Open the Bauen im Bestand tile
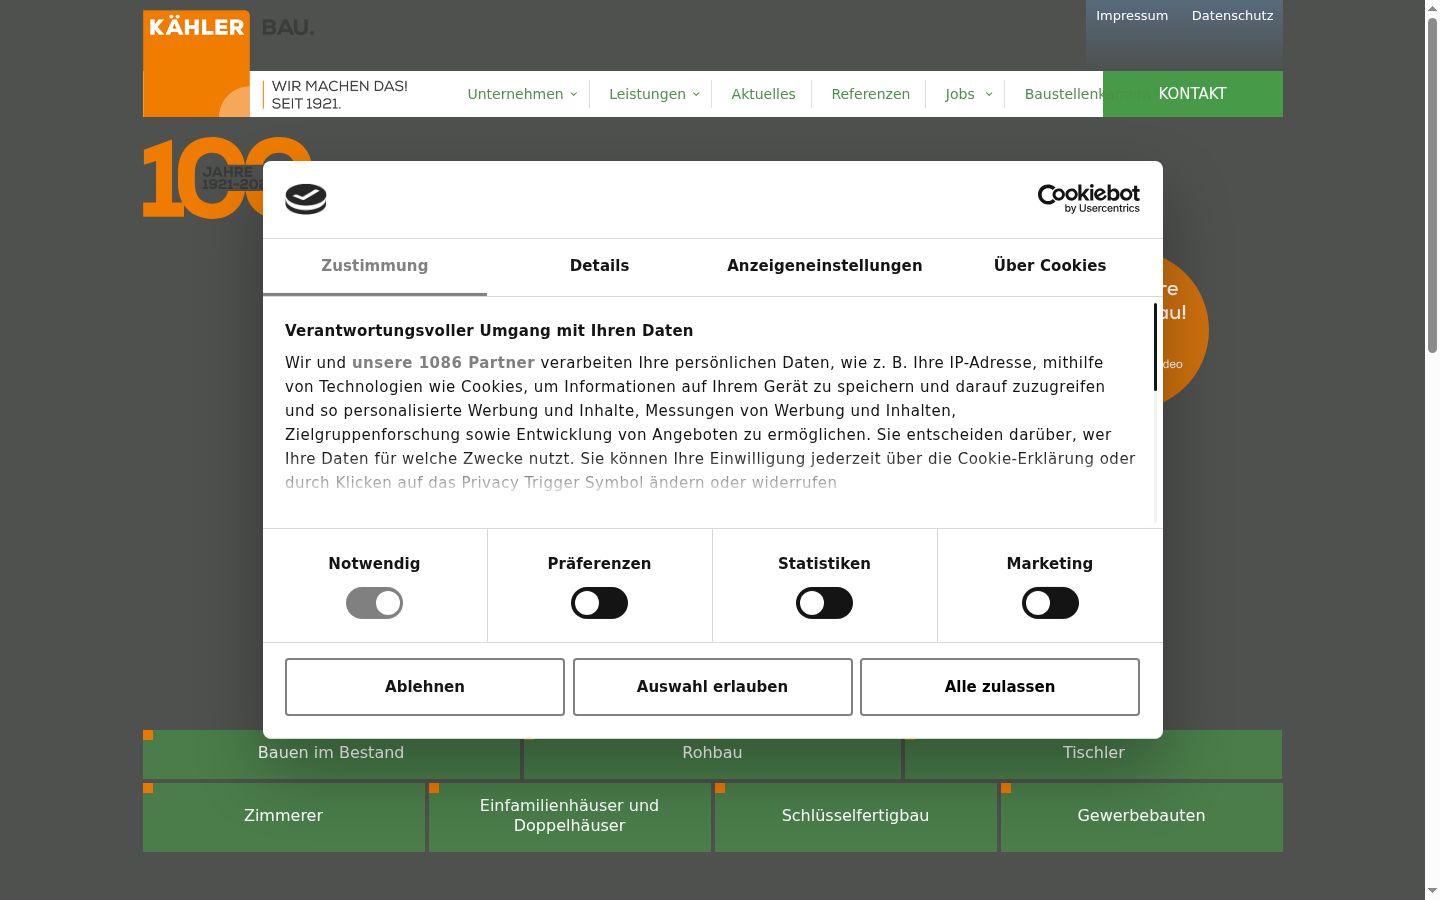Image resolution: width=1440 pixels, height=900 pixels. 331,754
